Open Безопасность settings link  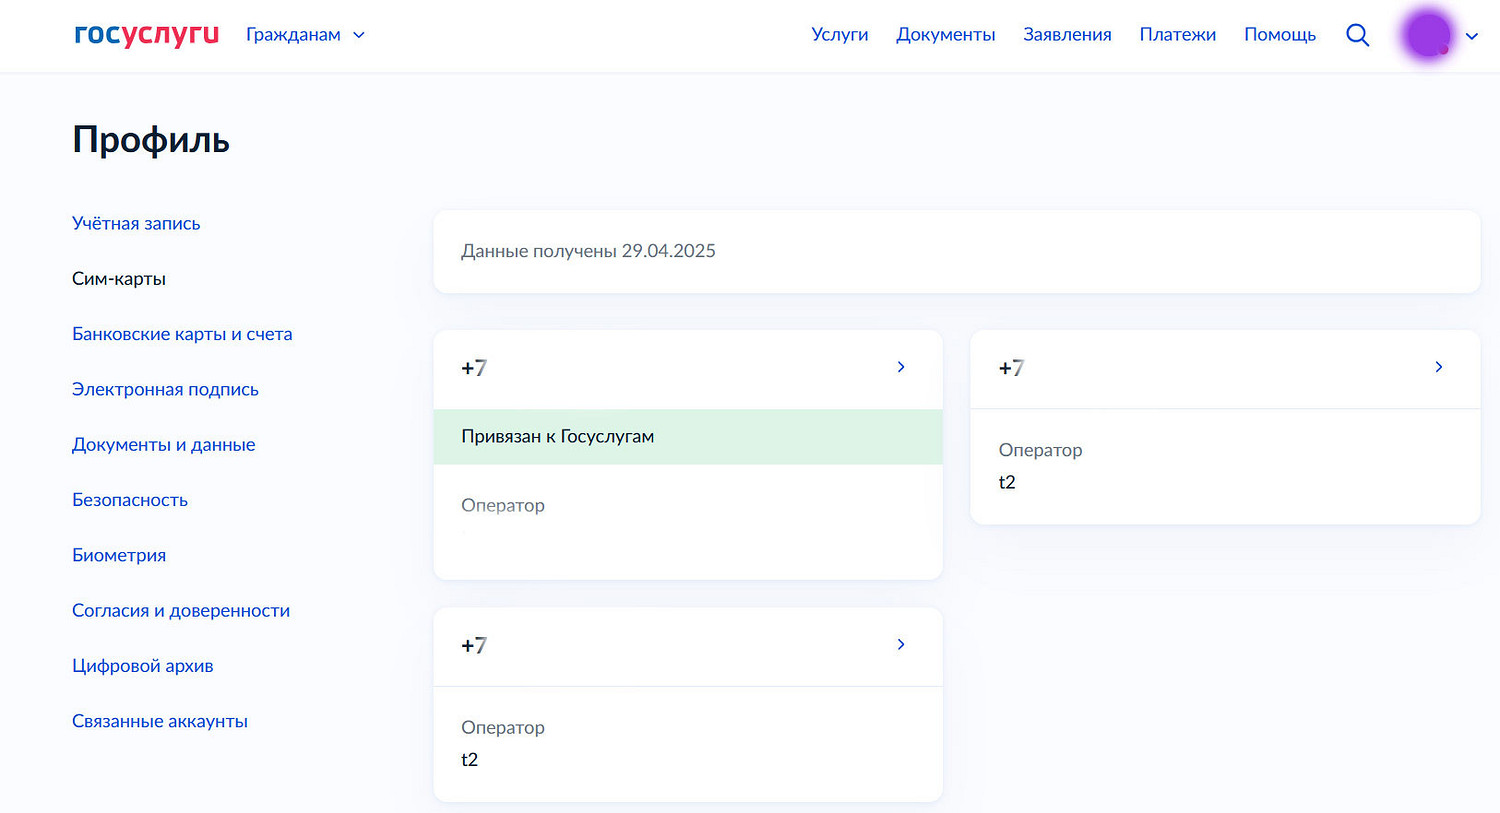[130, 500]
